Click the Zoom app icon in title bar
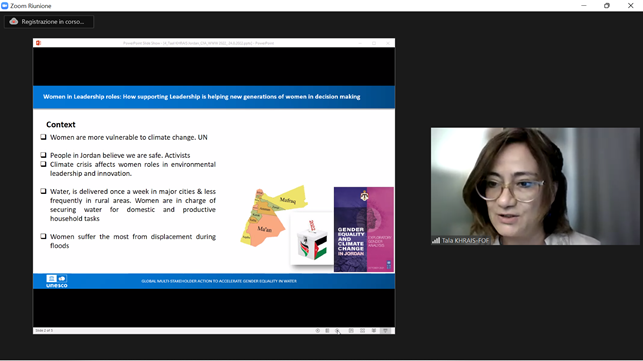The image size is (643, 361). [5, 6]
